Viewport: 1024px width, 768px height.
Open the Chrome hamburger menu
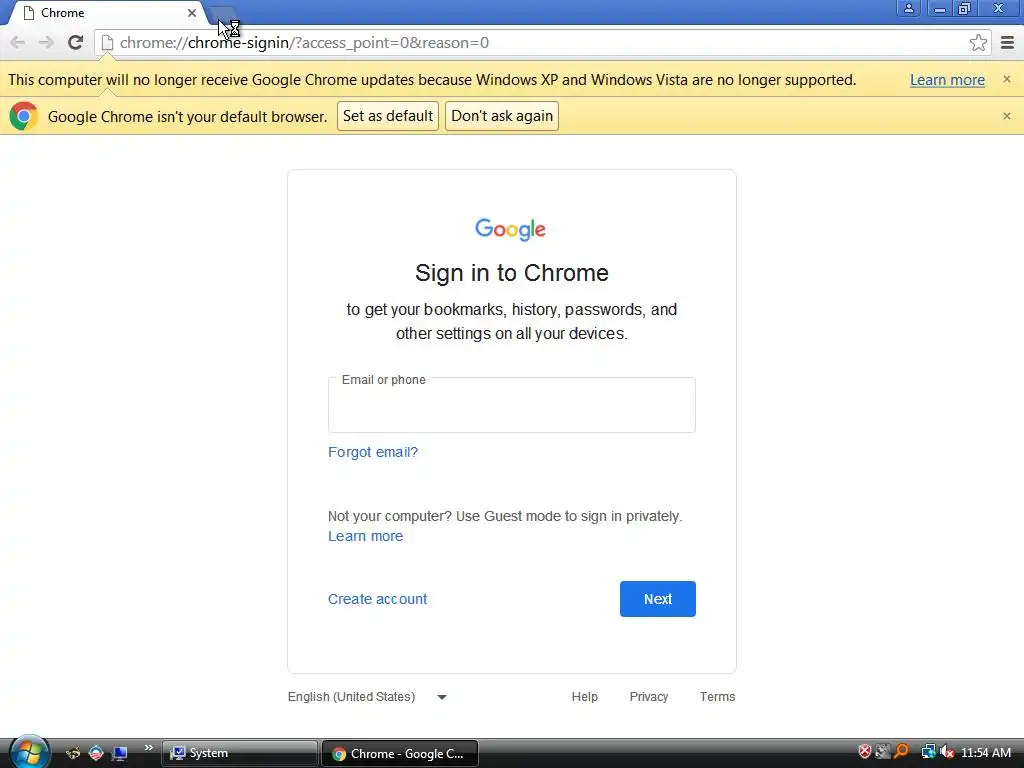pos(1007,42)
